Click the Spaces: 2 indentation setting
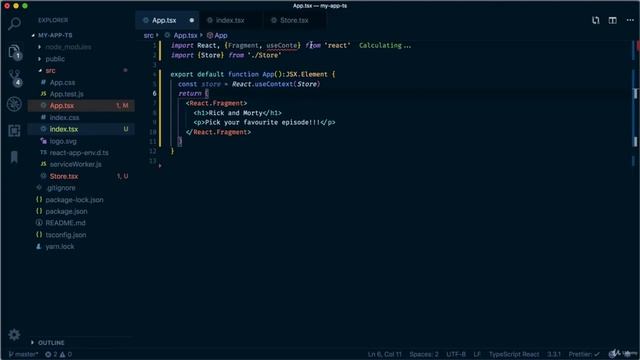The height and width of the screenshot is (360, 640). (424, 354)
